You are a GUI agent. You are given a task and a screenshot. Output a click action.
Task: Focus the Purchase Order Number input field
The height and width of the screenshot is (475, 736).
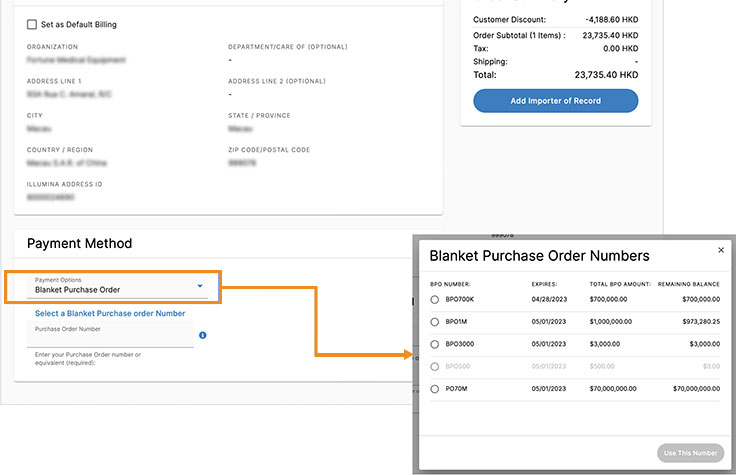110,338
